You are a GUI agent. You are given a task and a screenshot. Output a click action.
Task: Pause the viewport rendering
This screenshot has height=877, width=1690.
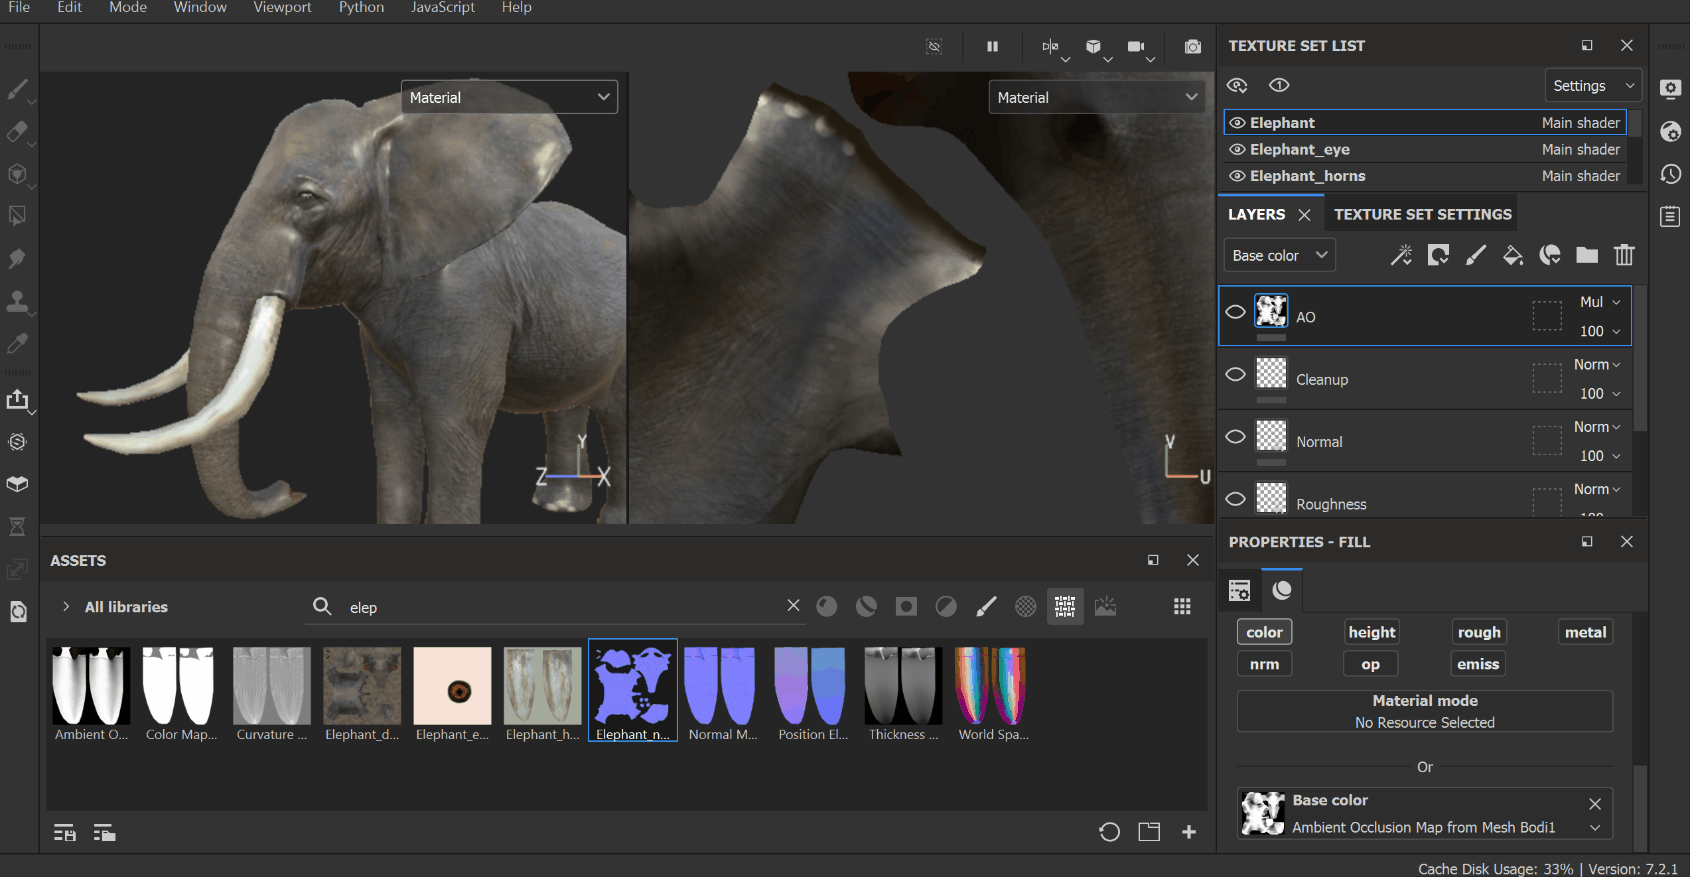(992, 46)
